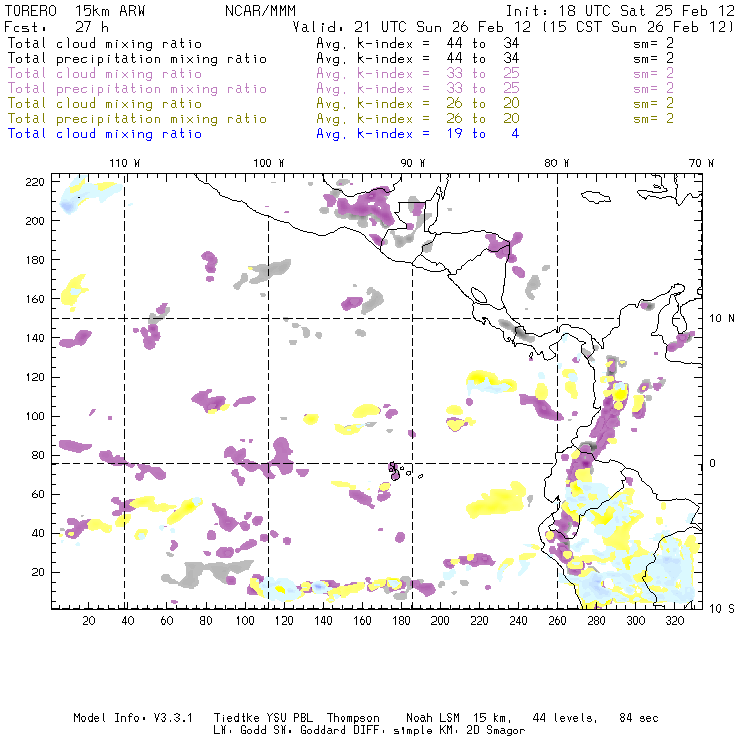Select the olive 'Total cloud mixing ratio' legend label

105,104
